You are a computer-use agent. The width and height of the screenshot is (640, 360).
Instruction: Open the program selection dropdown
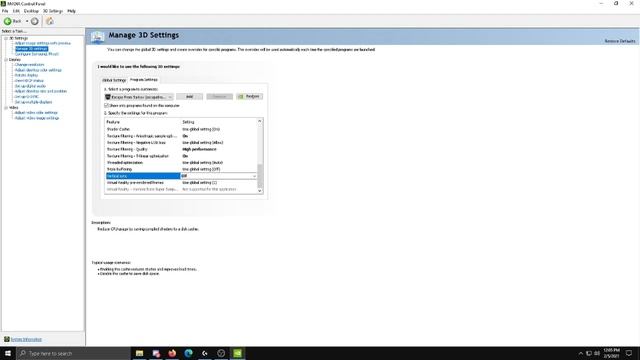pos(139,97)
